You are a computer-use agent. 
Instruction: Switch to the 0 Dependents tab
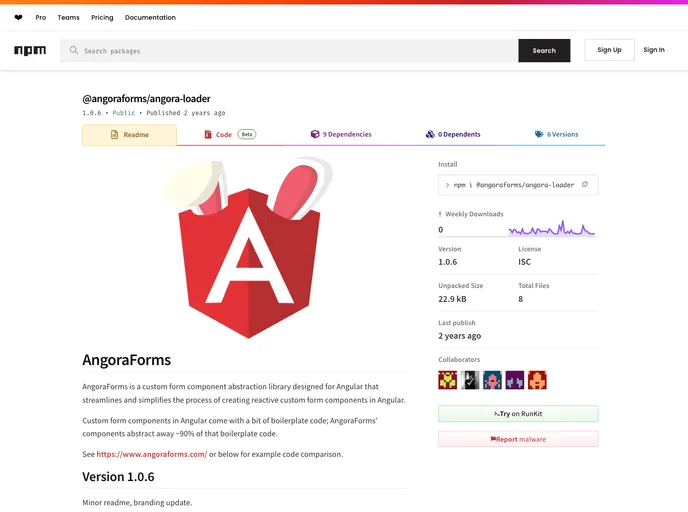pyautogui.click(x=453, y=135)
